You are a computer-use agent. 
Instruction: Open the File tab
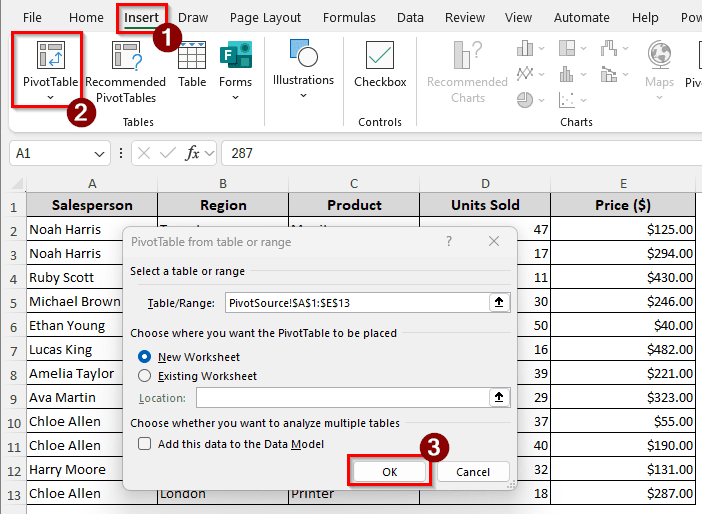tap(32, 17)
